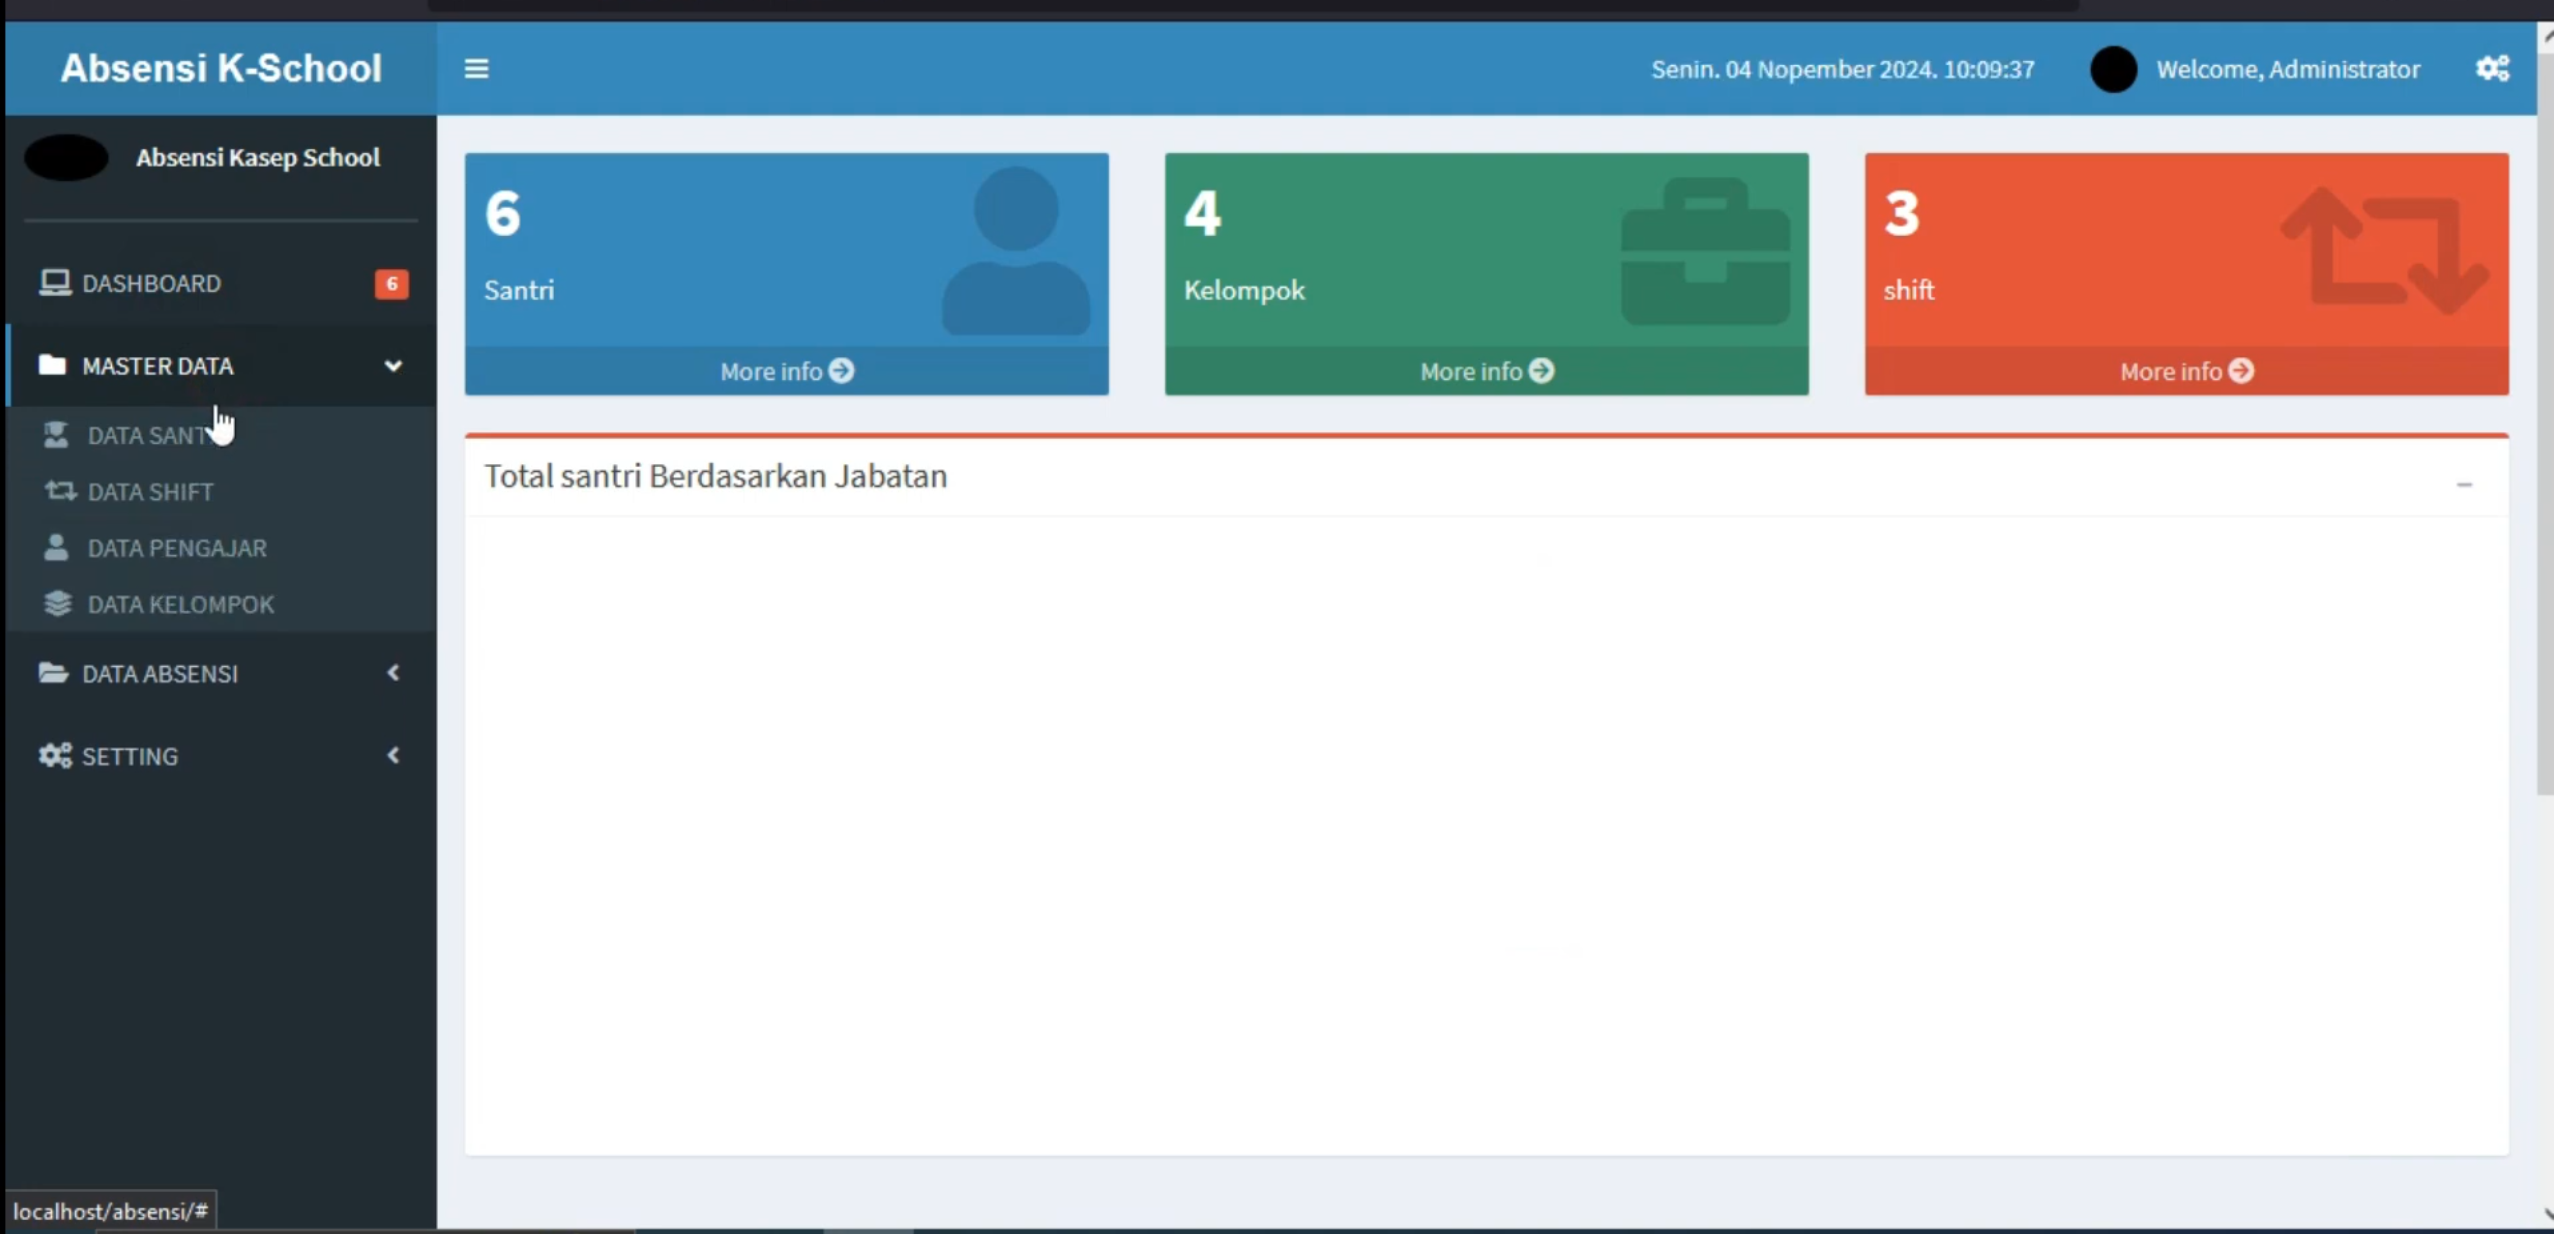Expand the Setting menu arrow
This screenshot has width=2554, height=1234.
[x=393, y=755]
